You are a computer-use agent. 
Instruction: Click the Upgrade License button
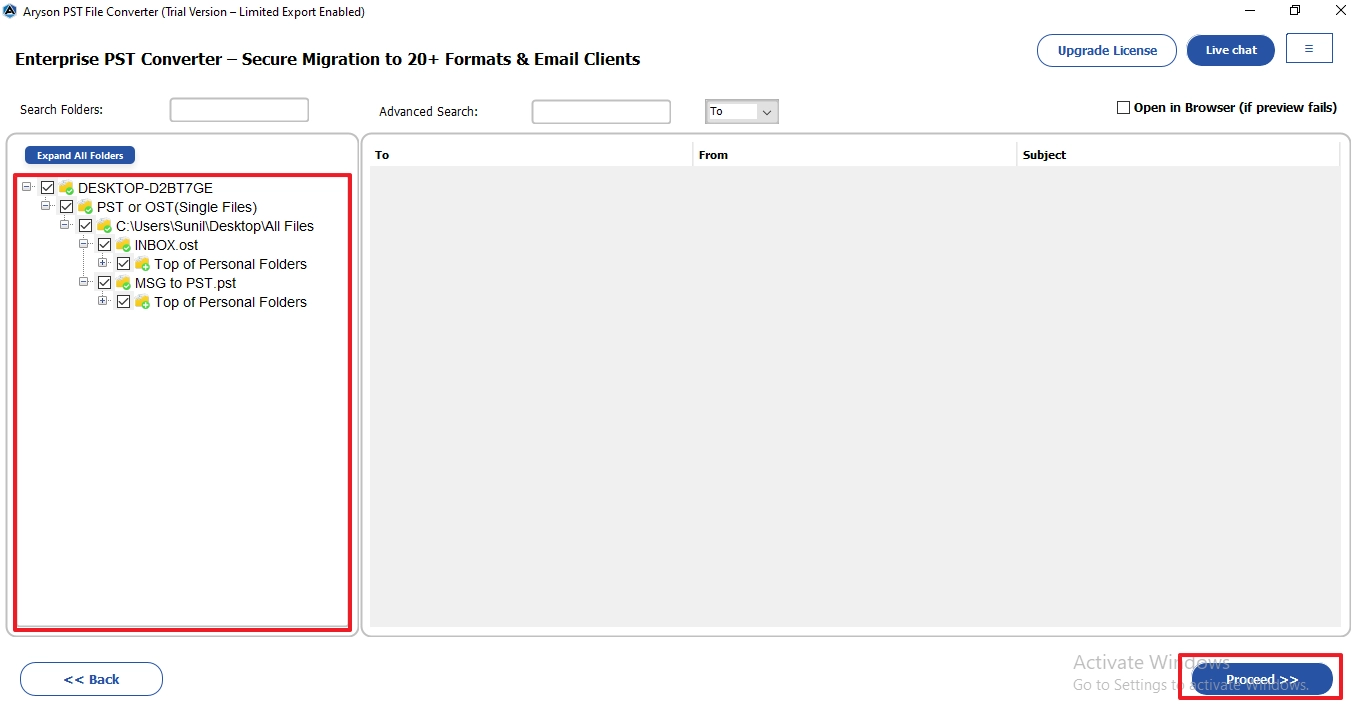coord(1107,51)
